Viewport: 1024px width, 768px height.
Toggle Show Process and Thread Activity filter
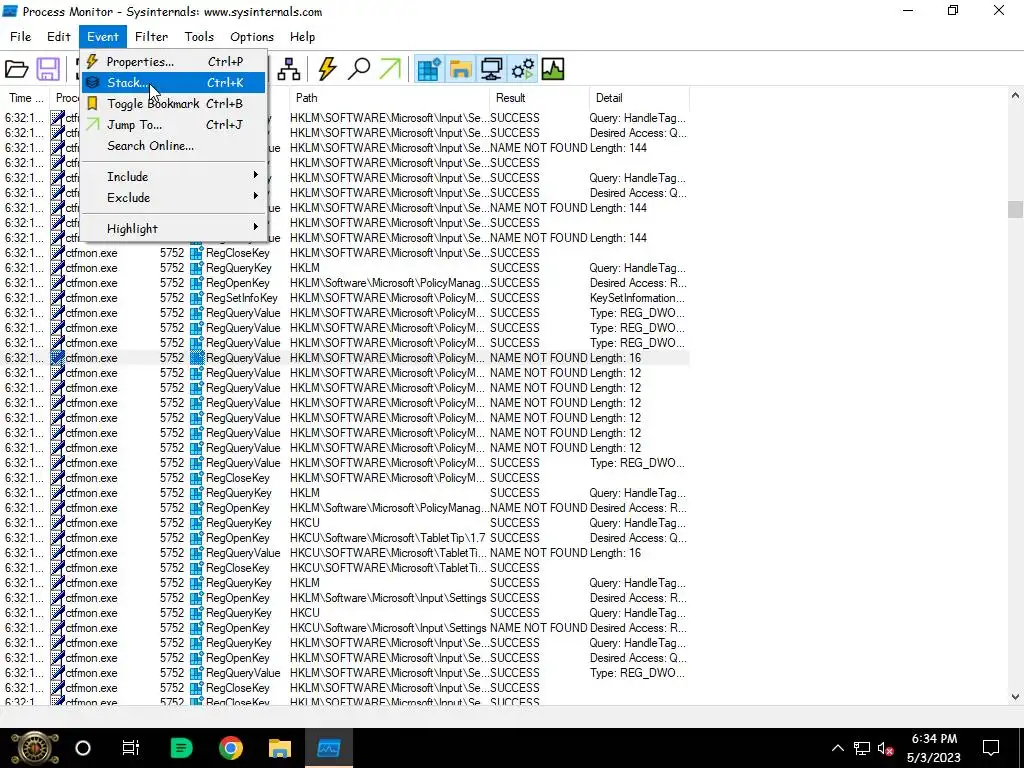click(x=522, y=69)
